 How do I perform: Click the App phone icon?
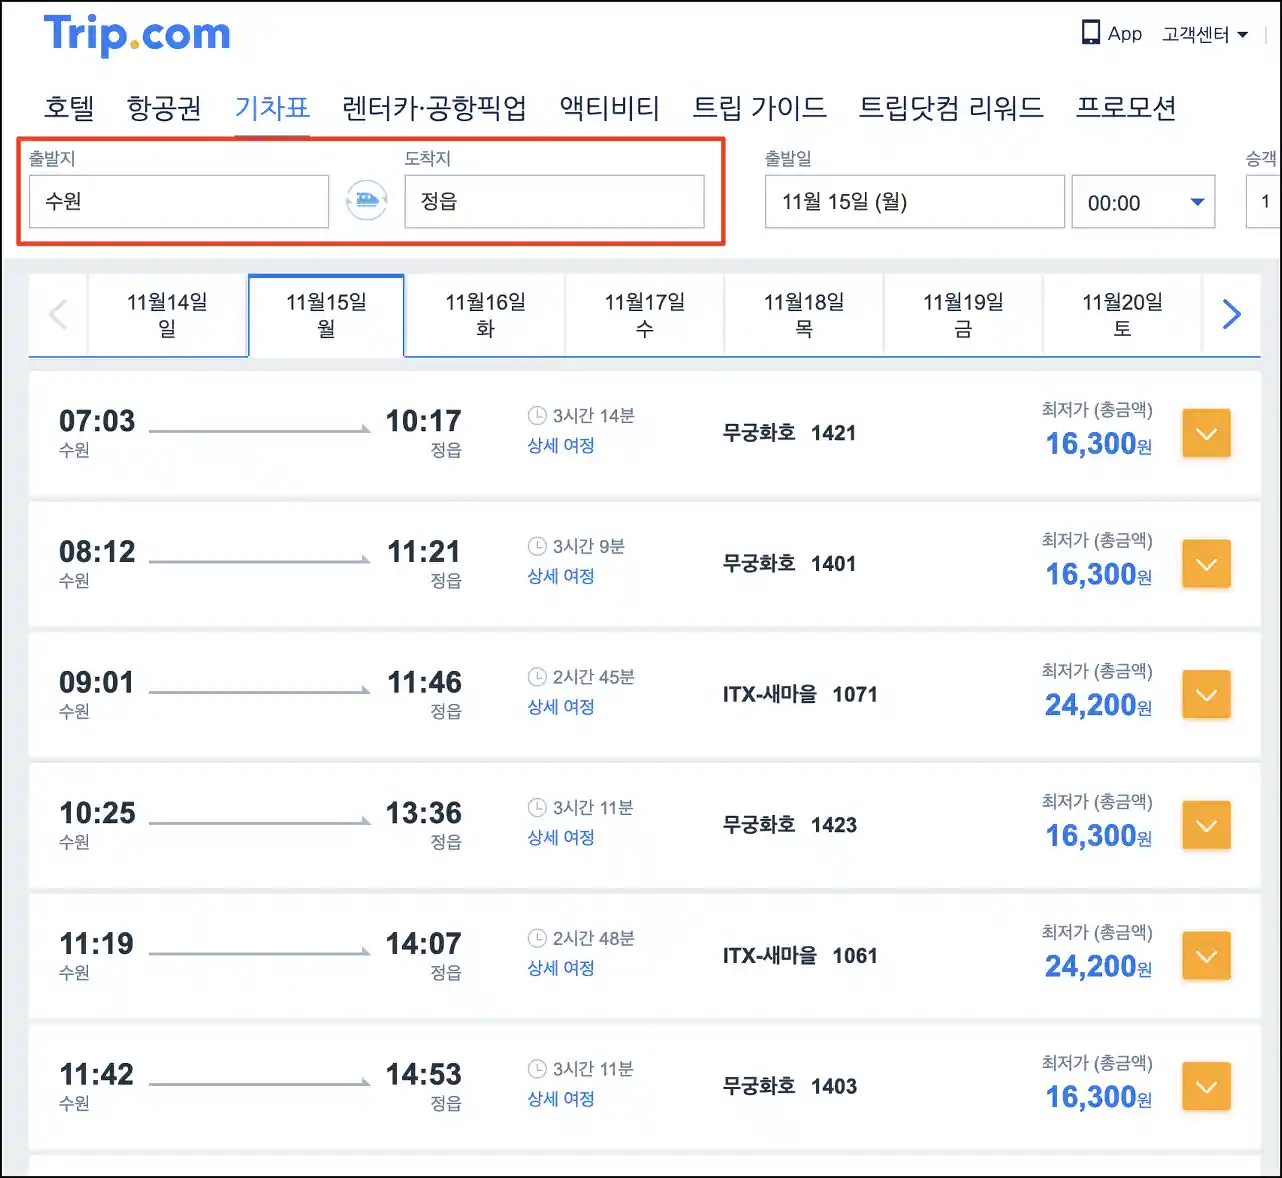click(x=1090, y=33)
